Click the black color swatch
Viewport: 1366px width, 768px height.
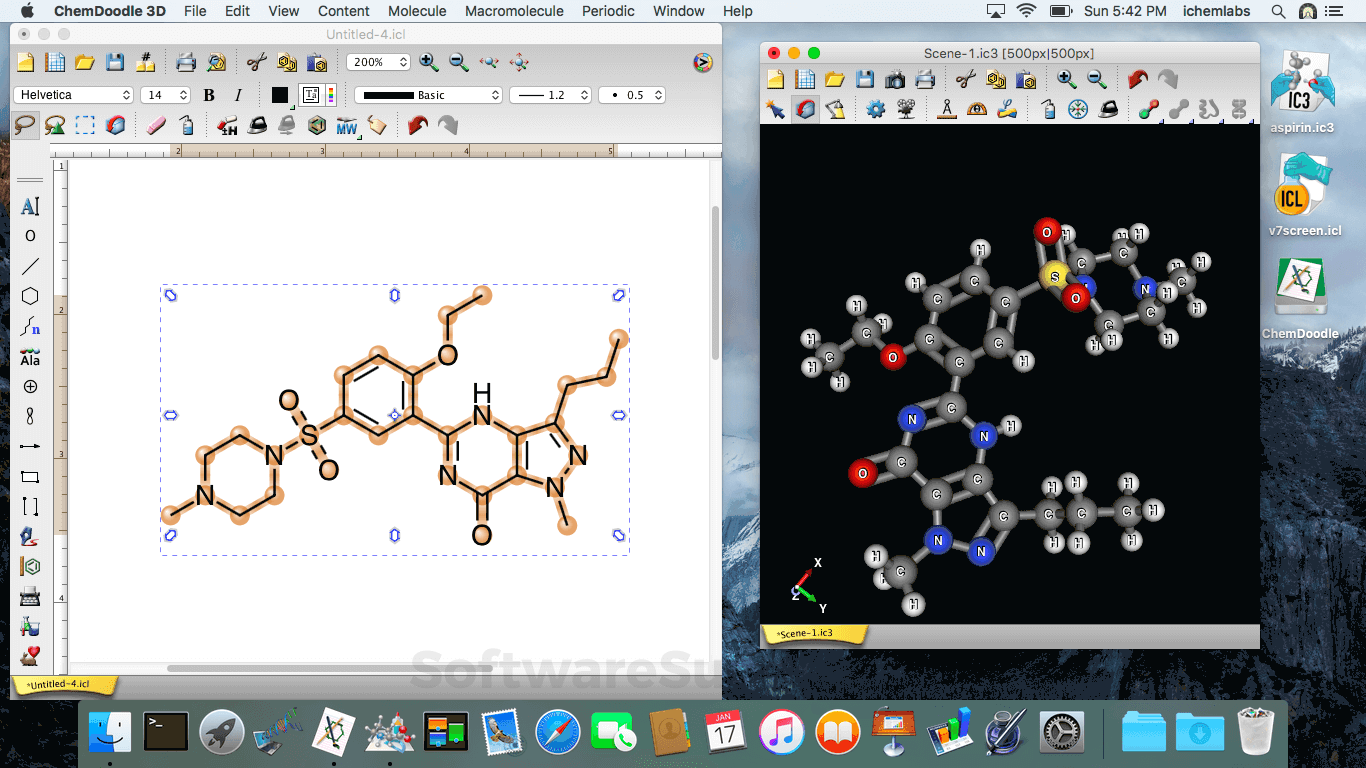pyautogui.click(x=280, y=95)
